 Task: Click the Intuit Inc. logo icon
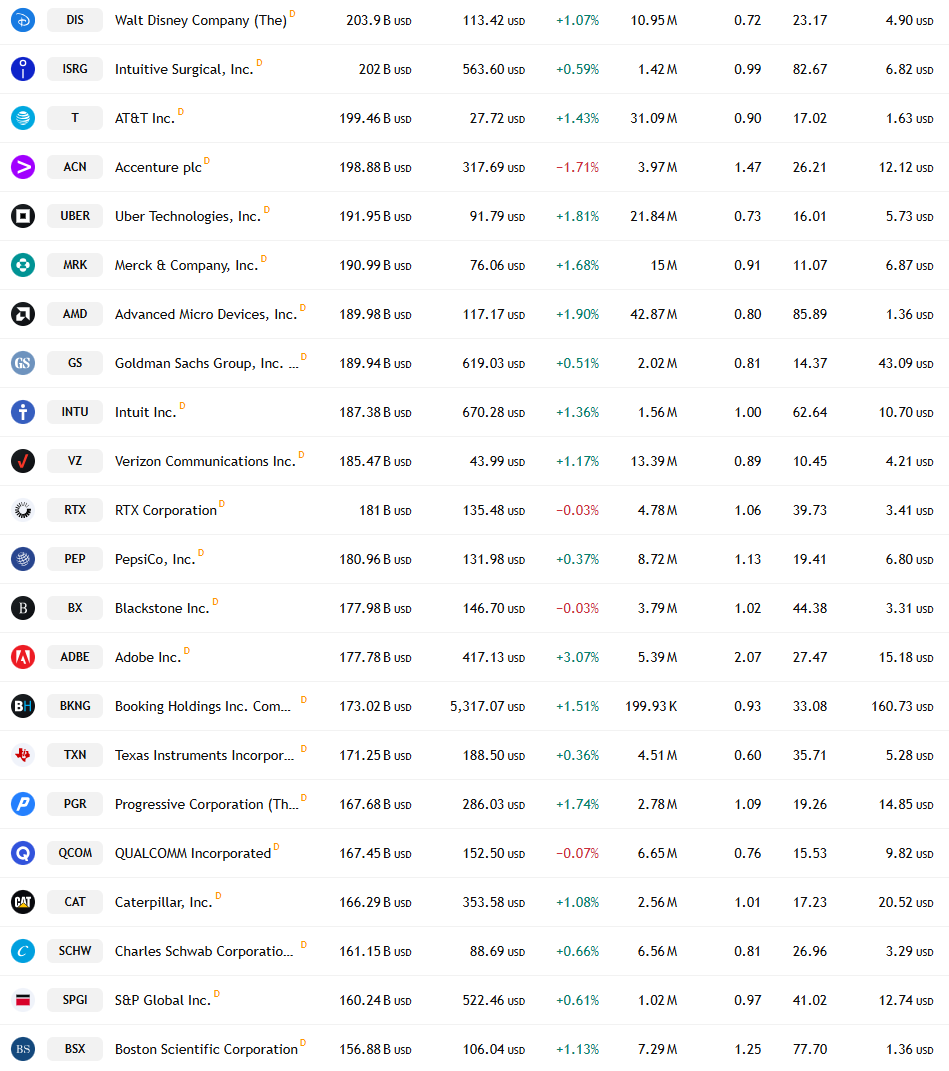[x=23, y=412]
